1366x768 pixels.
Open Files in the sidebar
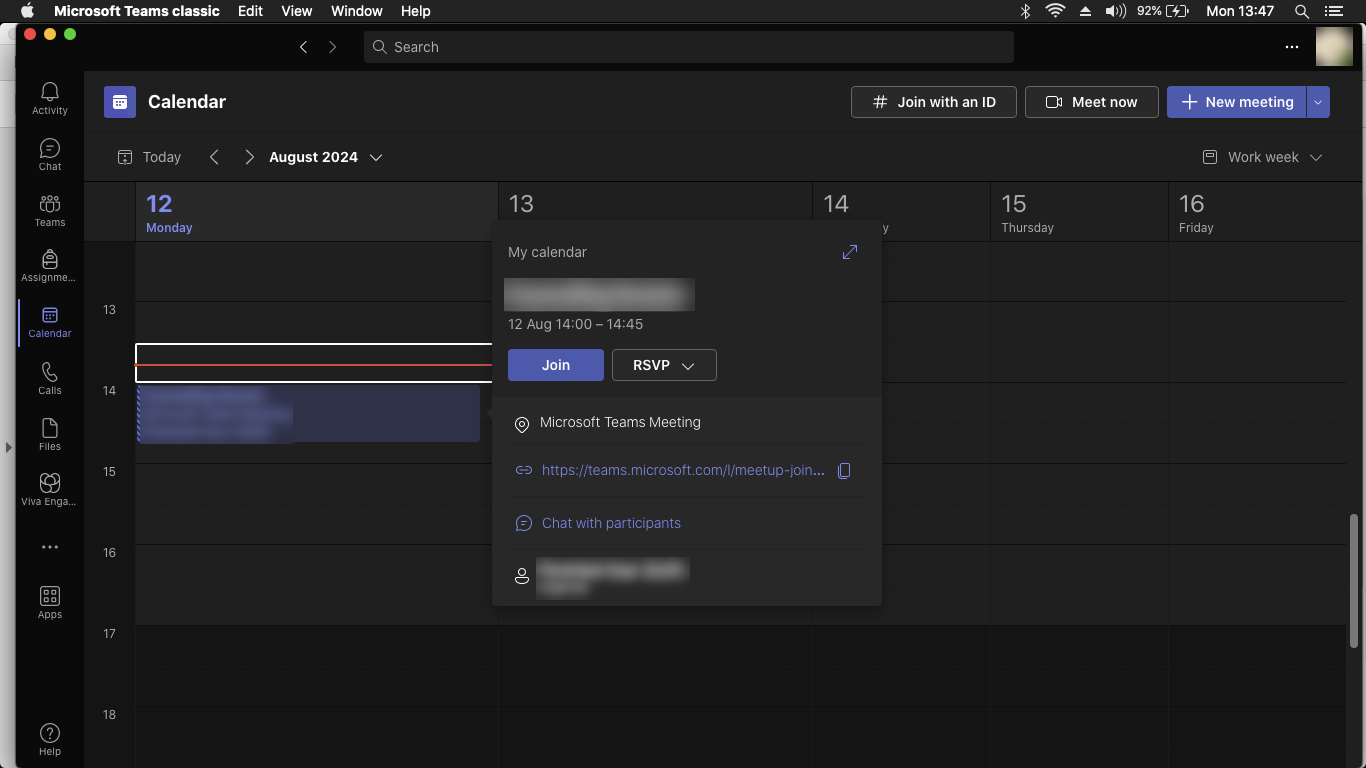click(50, 434)
